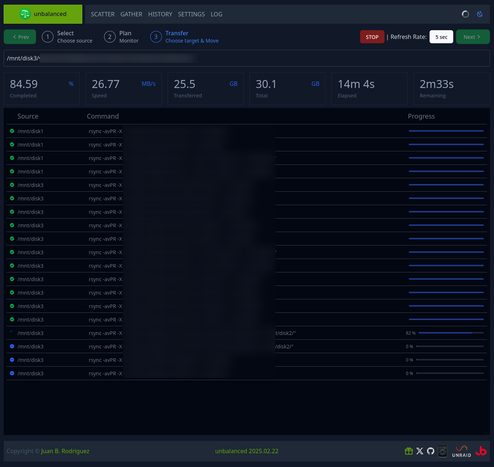Click the unbalanced logo button
This screenshot has height=467, width=494.
pos(43,14)
